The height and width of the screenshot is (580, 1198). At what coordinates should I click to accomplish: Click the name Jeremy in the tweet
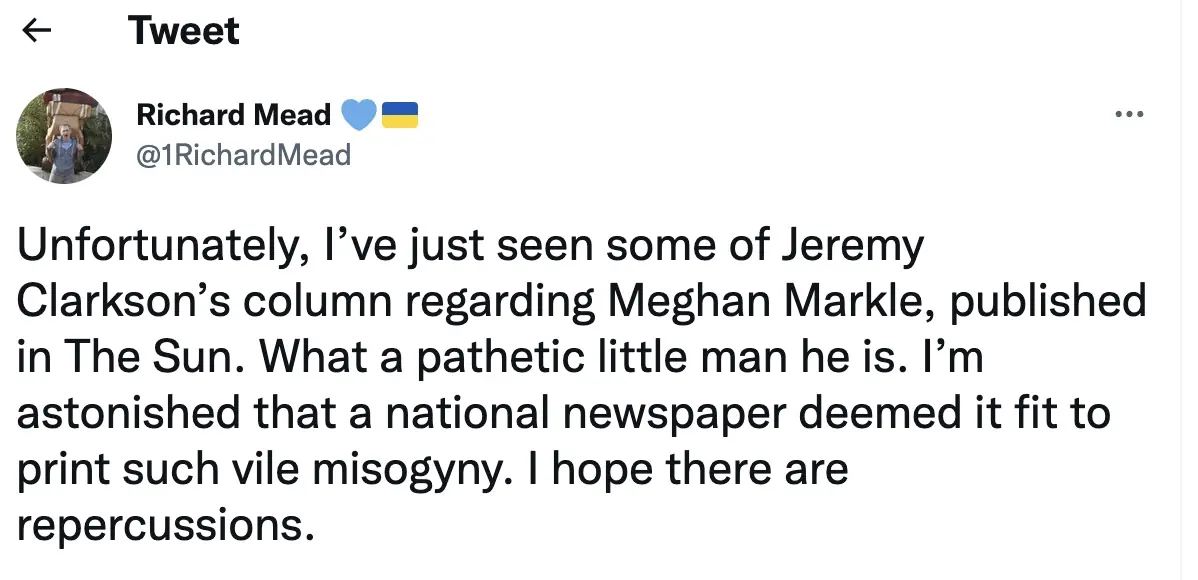[857, 247]
